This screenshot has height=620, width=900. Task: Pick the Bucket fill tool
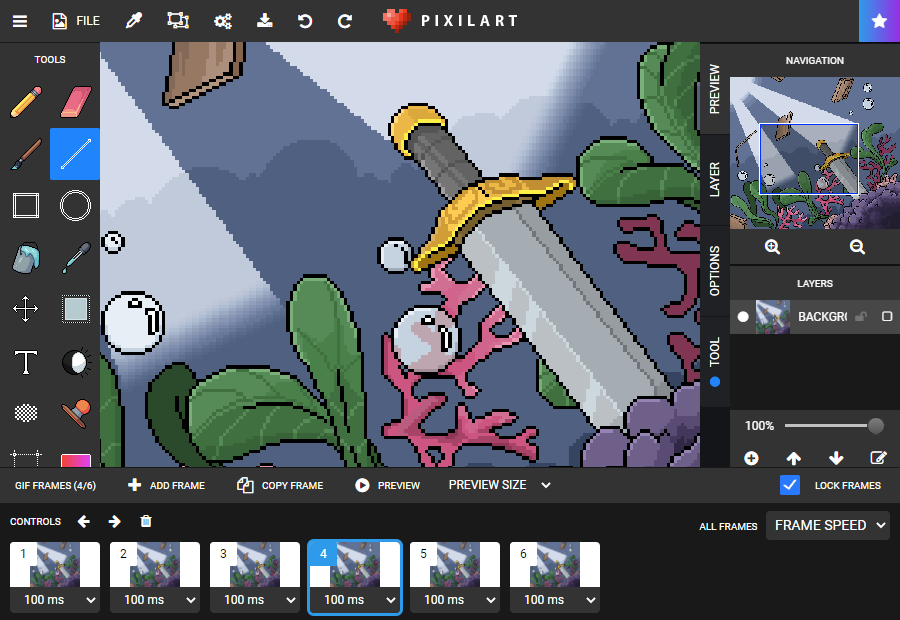pos(25,258)
